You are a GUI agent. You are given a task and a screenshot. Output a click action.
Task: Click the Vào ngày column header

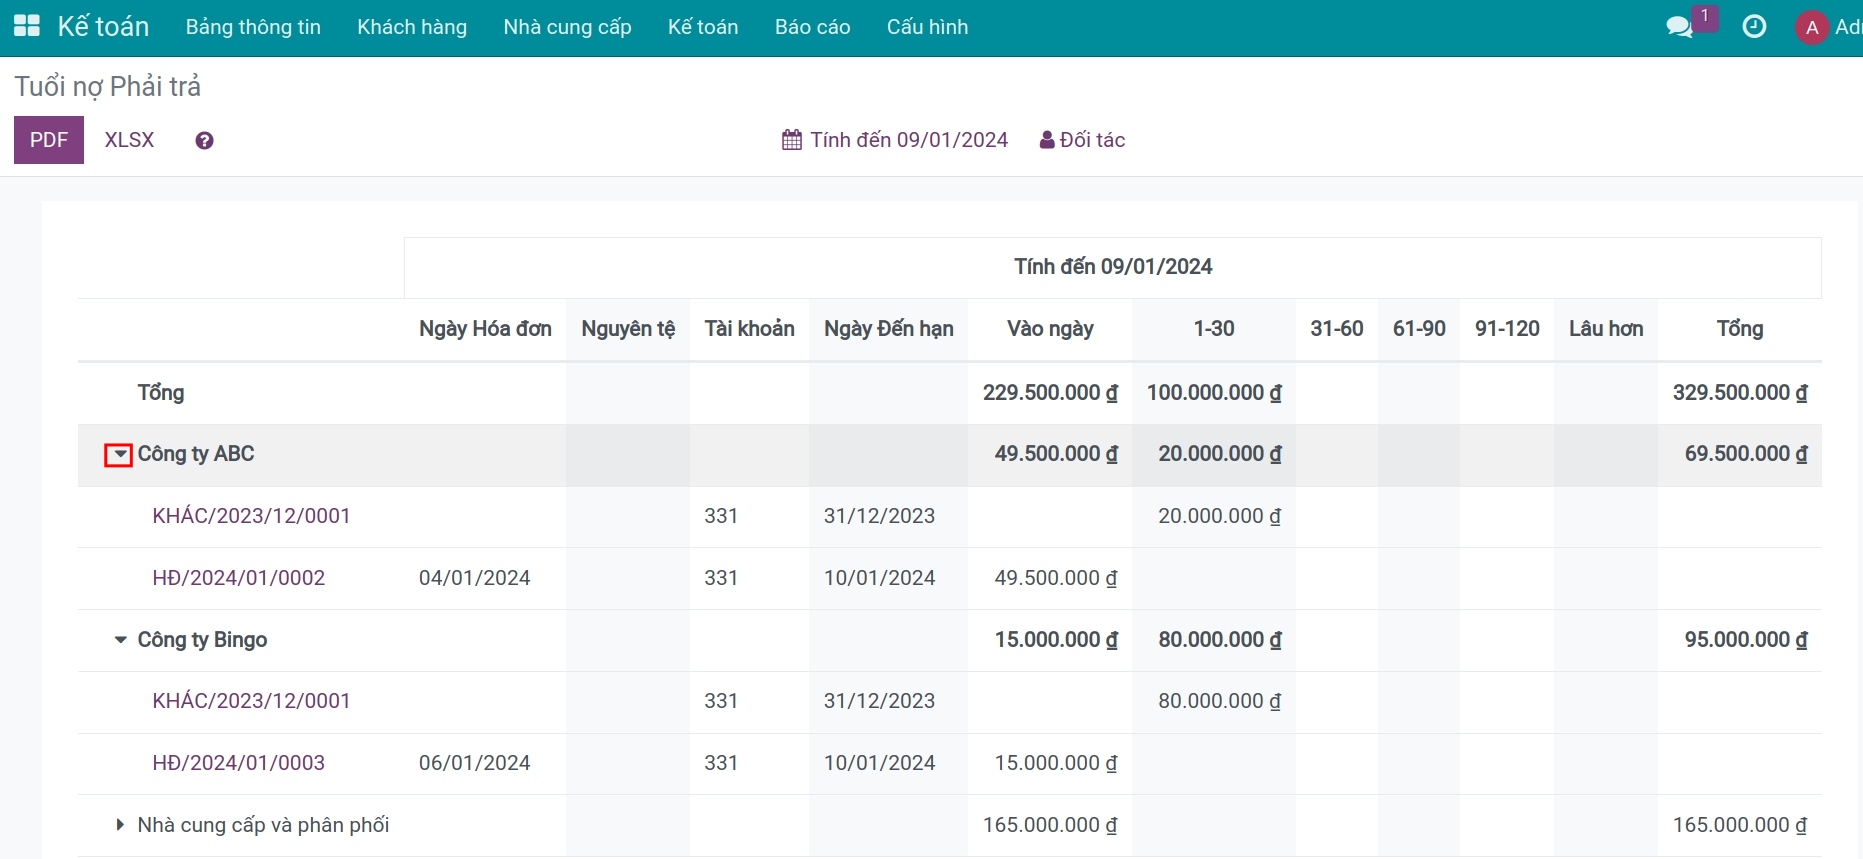click(x=1050, y=329)
